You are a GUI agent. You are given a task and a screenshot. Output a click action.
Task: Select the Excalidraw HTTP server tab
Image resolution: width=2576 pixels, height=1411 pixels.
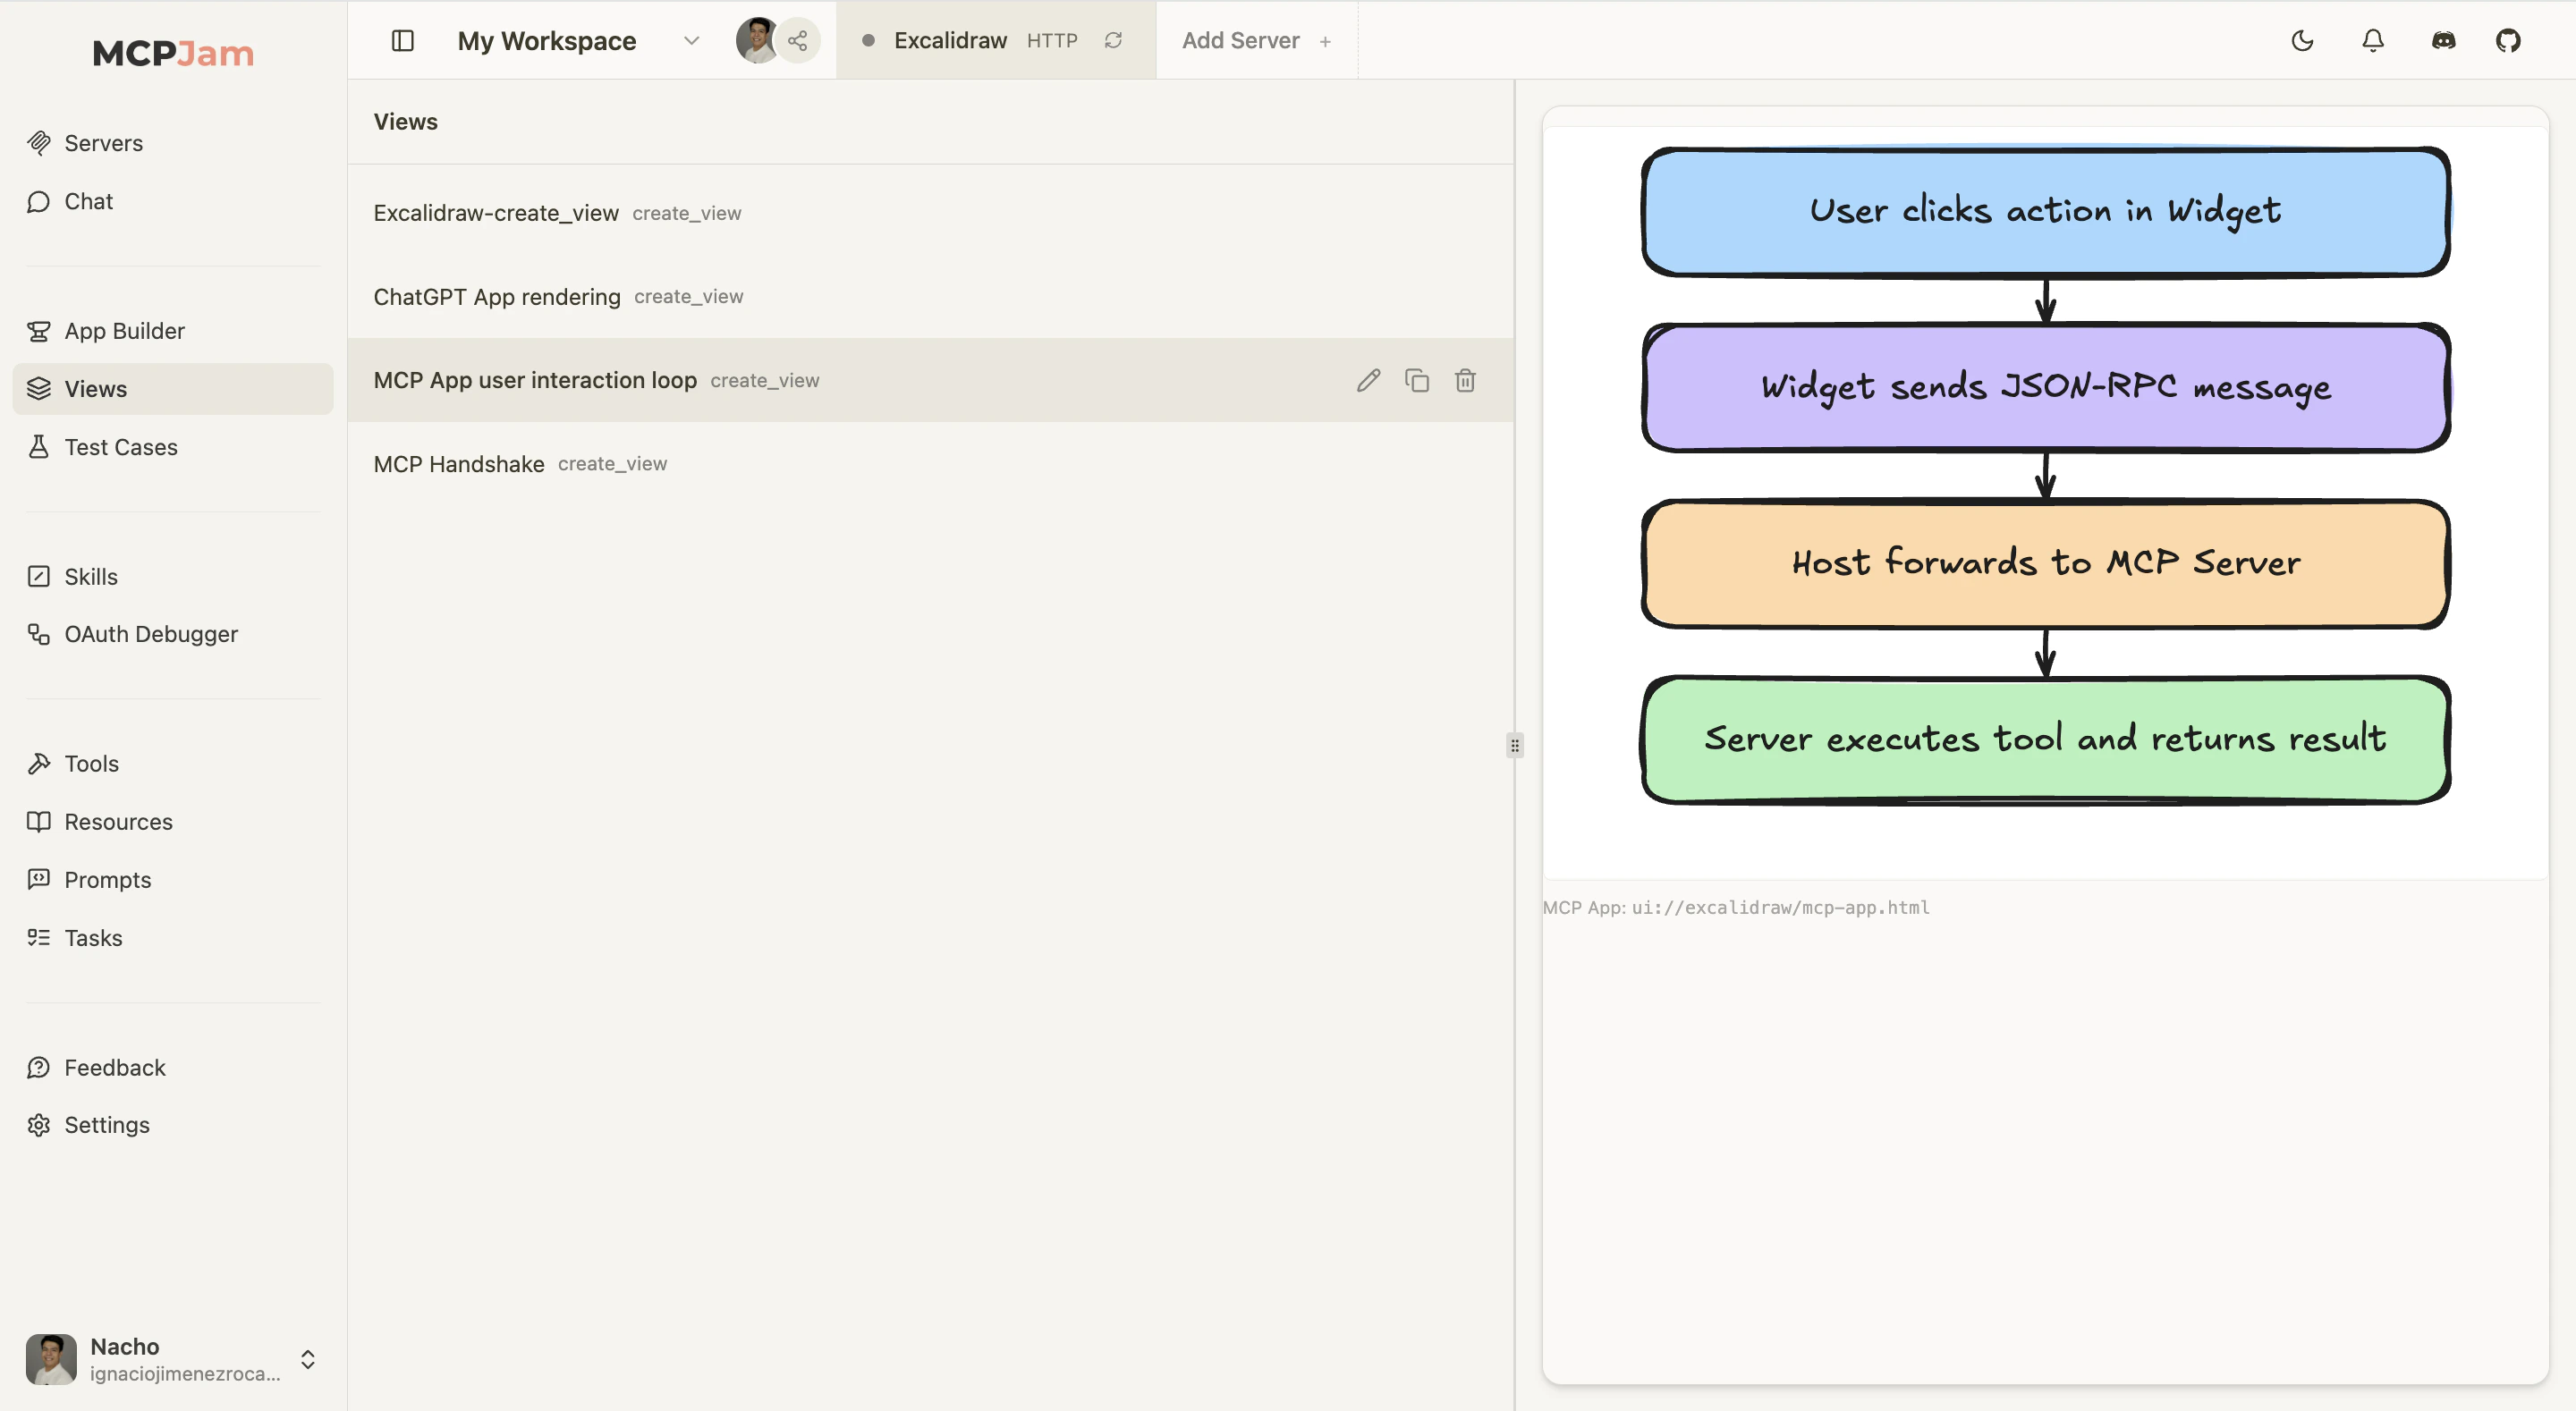coord(950,41)
